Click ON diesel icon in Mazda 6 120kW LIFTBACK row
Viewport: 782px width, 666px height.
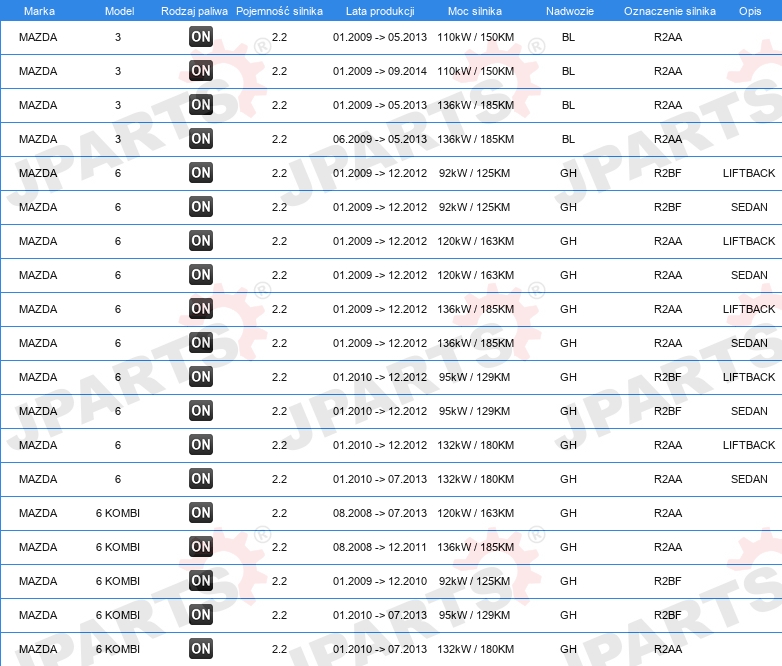tap(201, 240)
